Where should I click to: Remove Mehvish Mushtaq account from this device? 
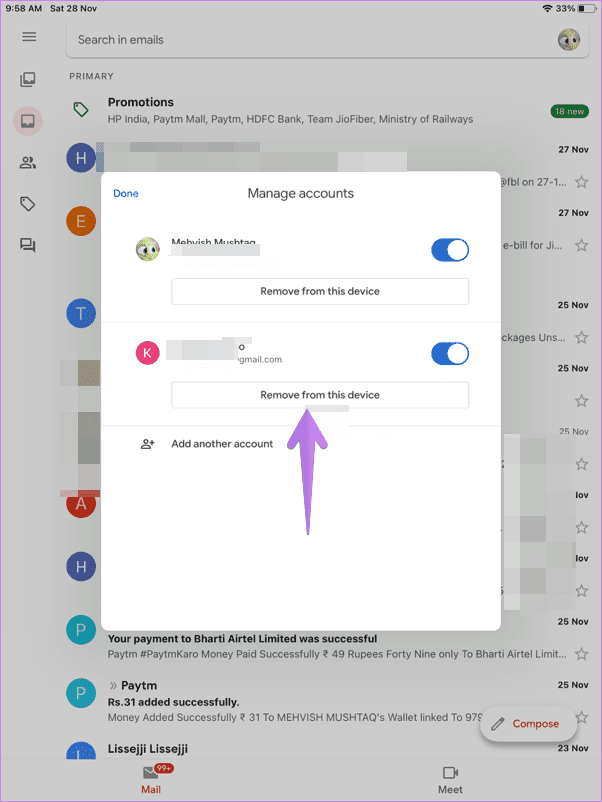click(320, 292)
